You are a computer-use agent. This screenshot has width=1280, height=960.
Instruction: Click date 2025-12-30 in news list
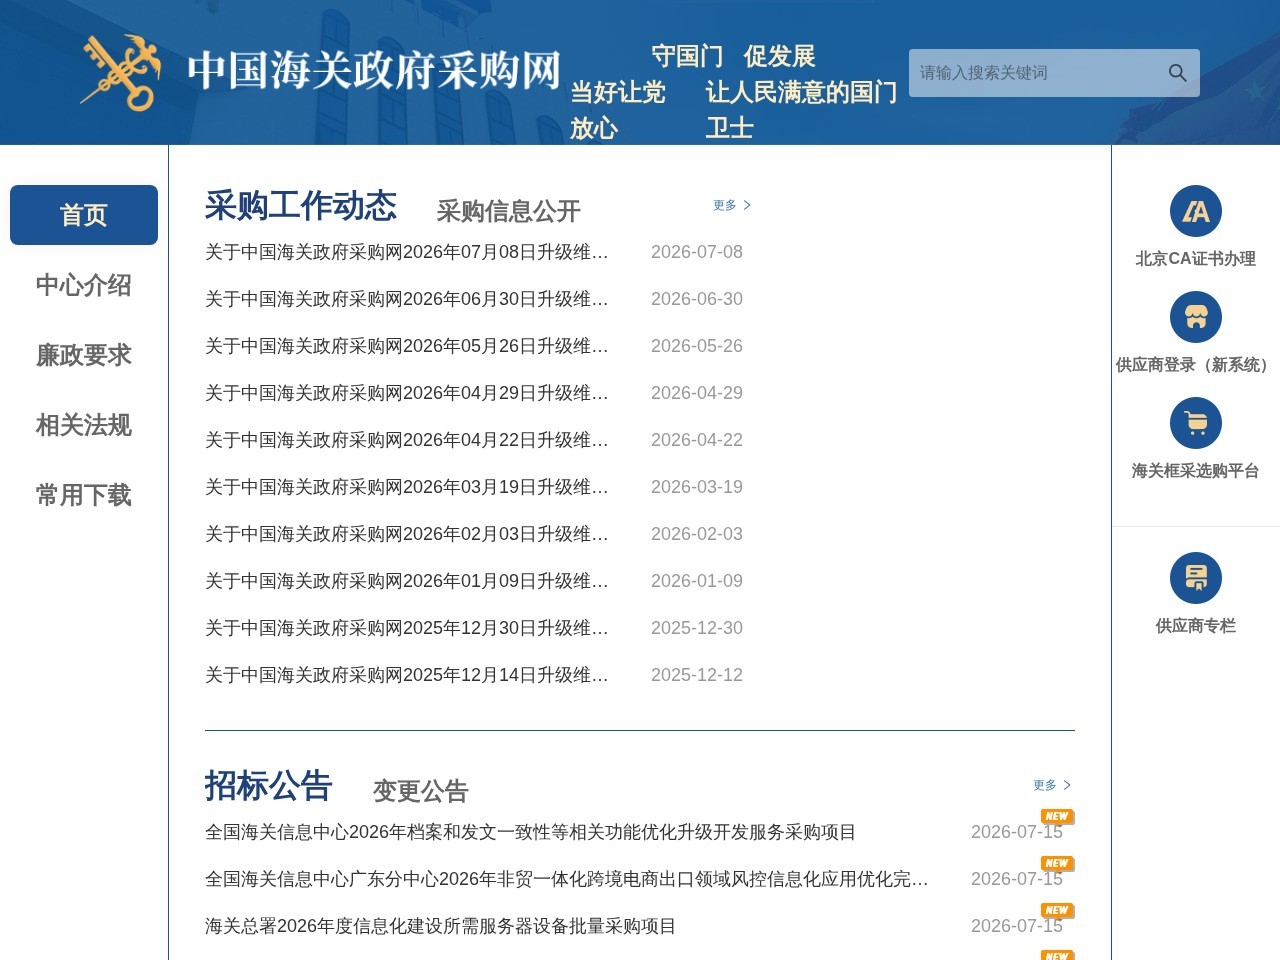[x=697, y=628]
